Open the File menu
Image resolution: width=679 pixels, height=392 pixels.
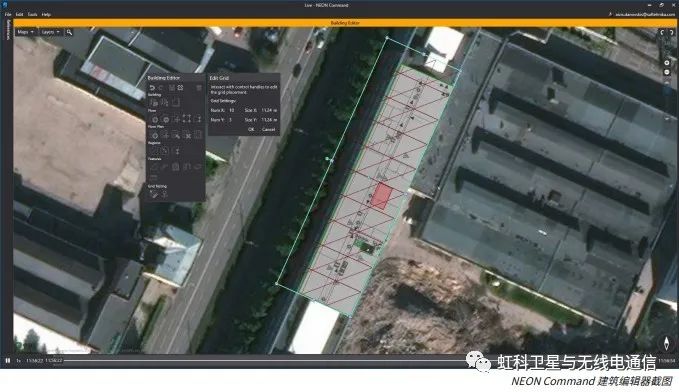(x=8, y=14)
